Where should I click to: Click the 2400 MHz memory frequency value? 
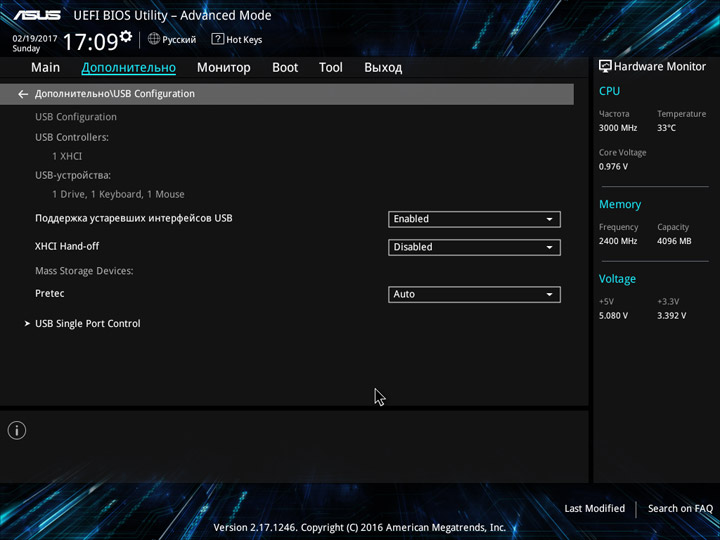coord(618,241)
